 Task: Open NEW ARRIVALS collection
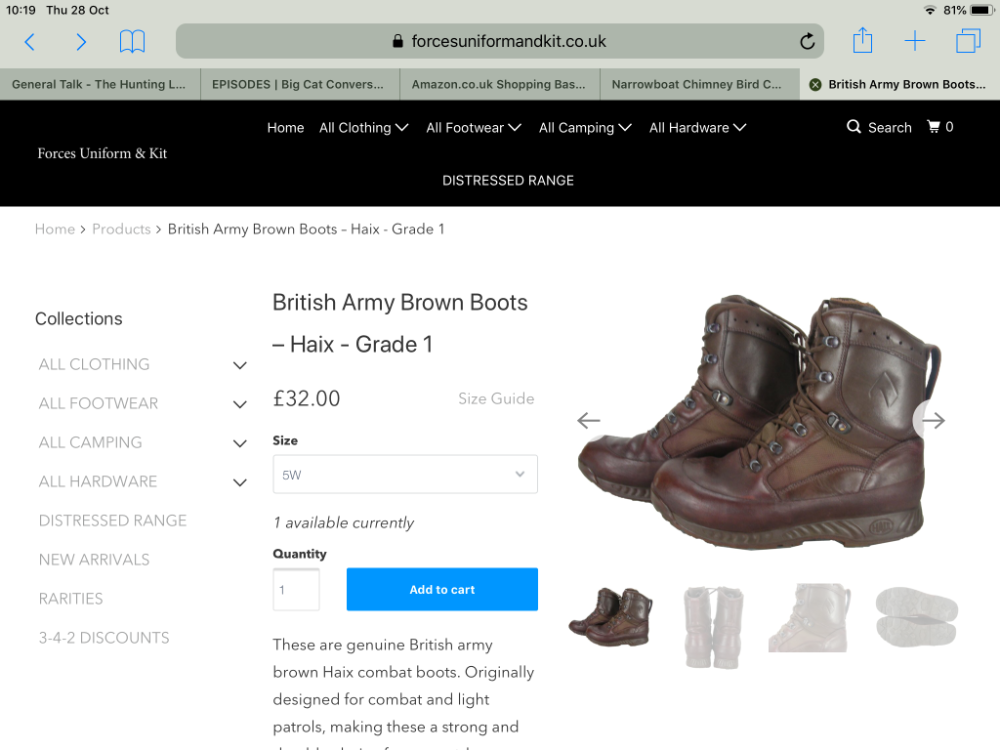(94, 559)
